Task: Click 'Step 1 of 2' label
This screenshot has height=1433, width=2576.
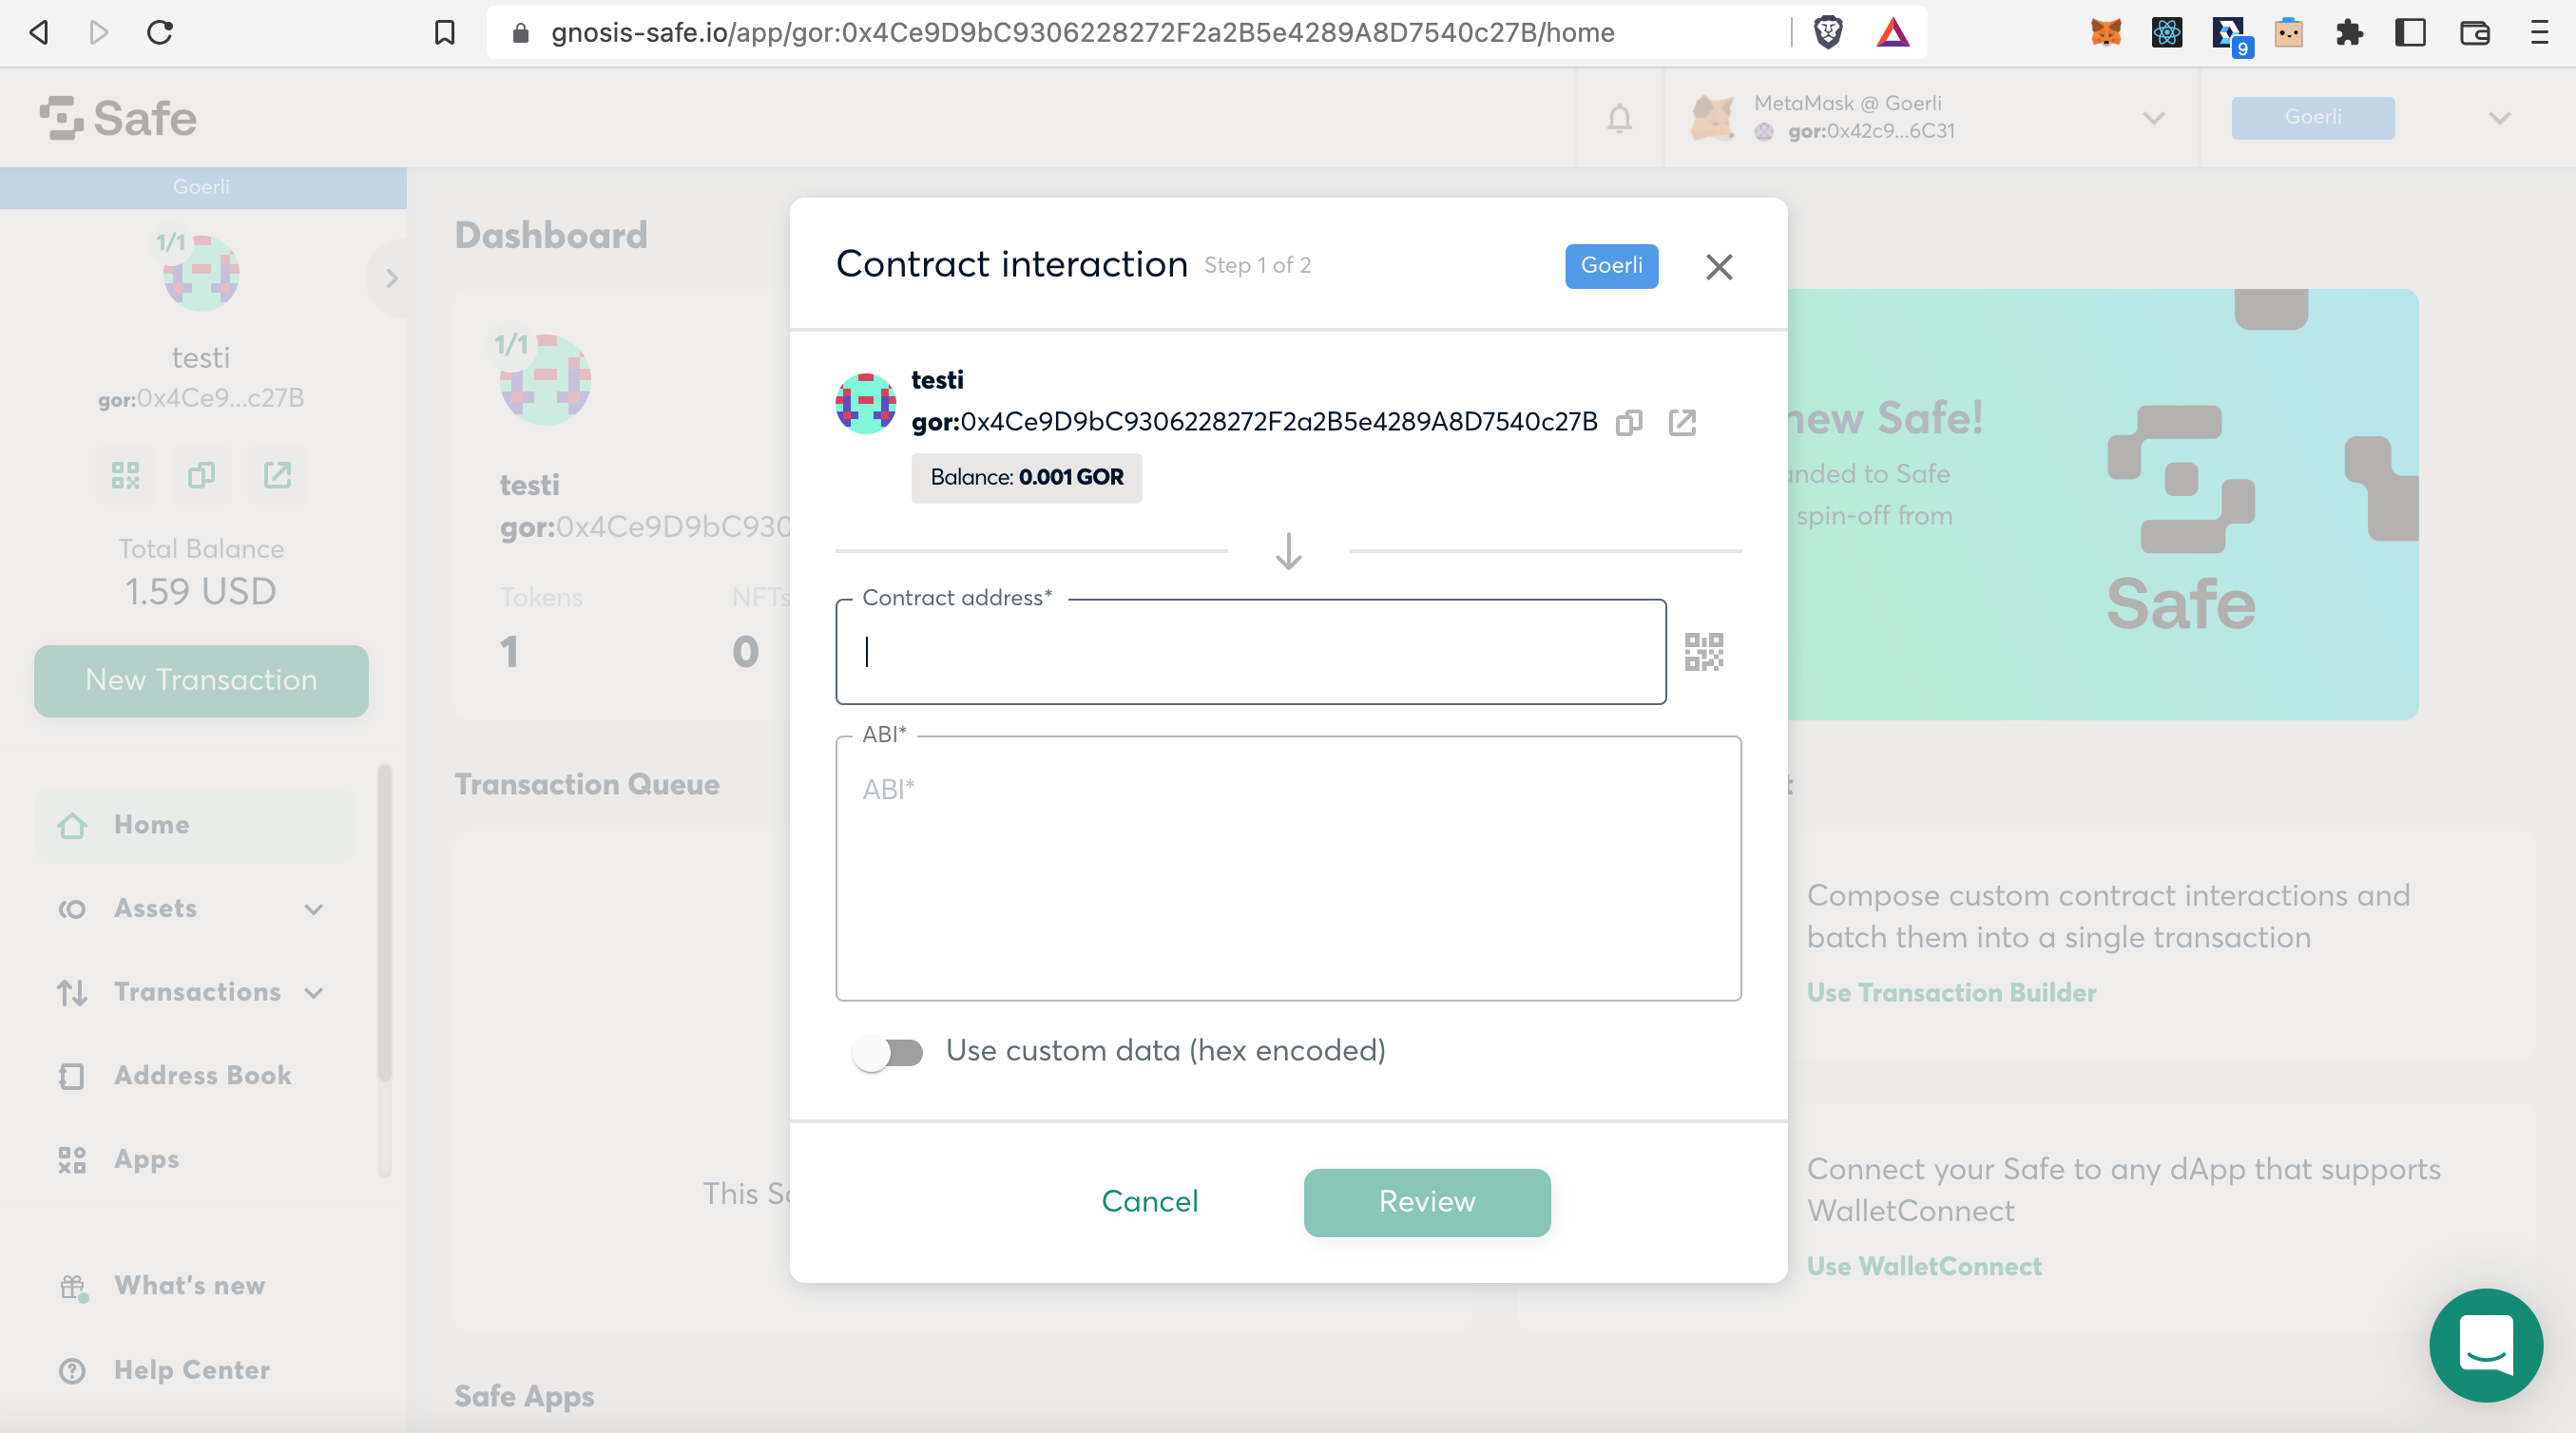Action: coord(1257,266)
